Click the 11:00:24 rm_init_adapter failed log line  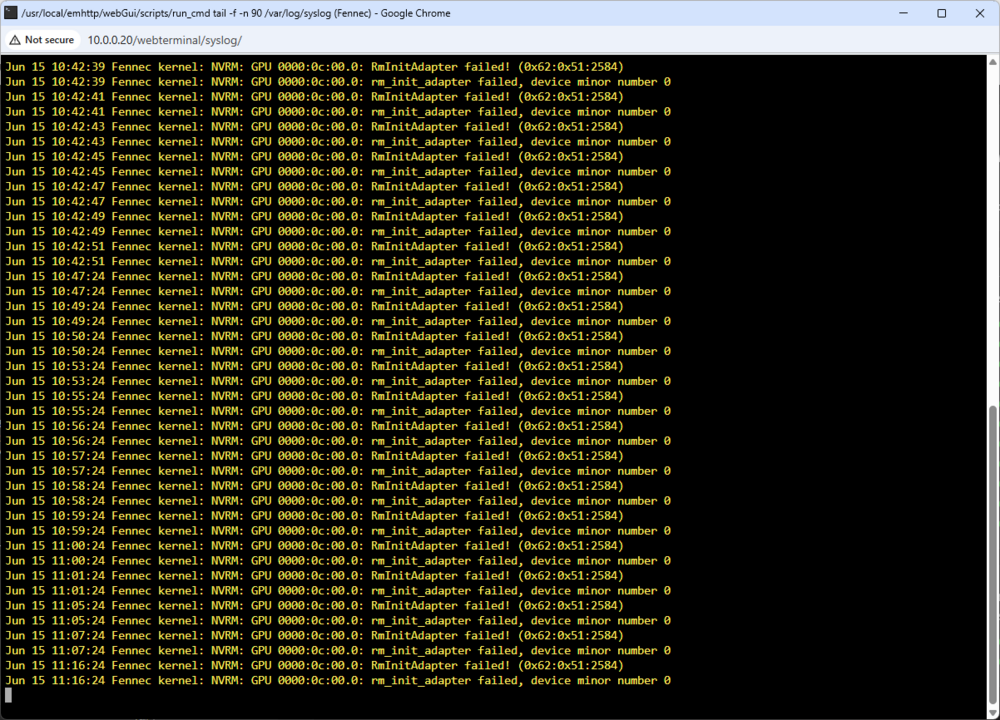(338, 561)
